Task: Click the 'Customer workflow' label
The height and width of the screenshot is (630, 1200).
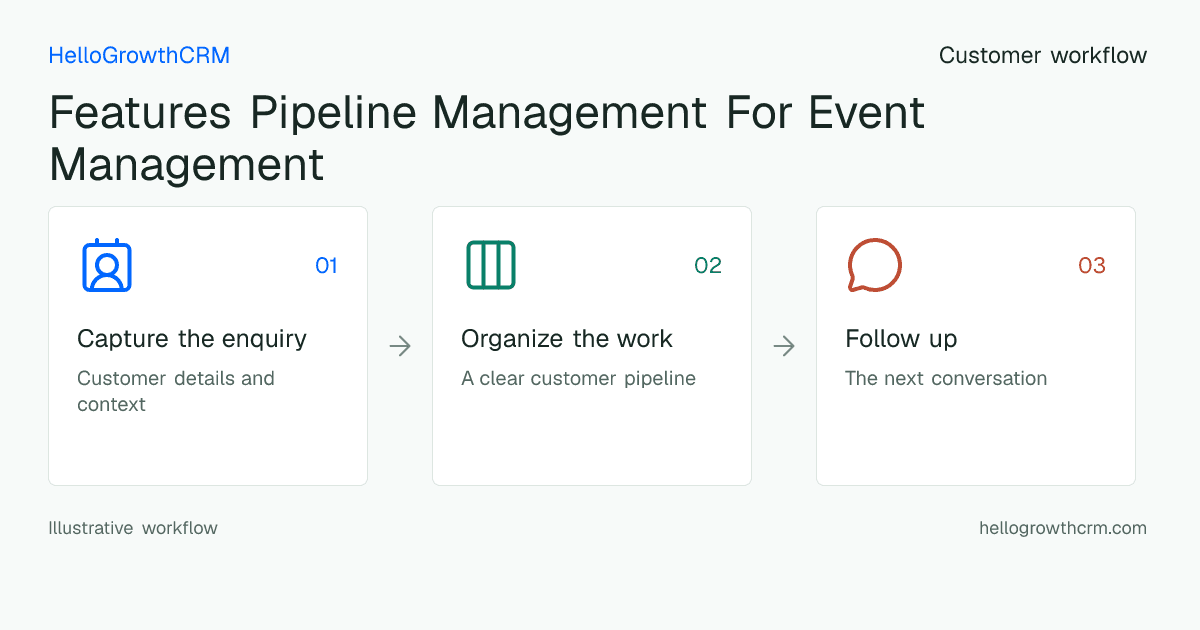Action: coord(1043,56)
